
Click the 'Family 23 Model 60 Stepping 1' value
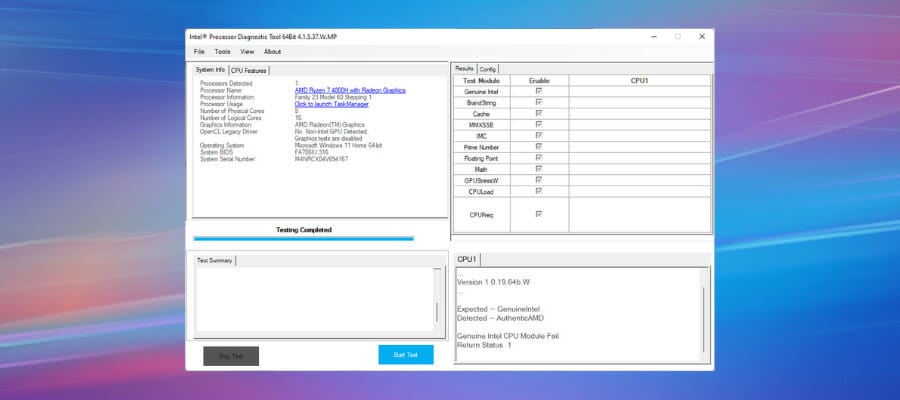tap(333, 98)
